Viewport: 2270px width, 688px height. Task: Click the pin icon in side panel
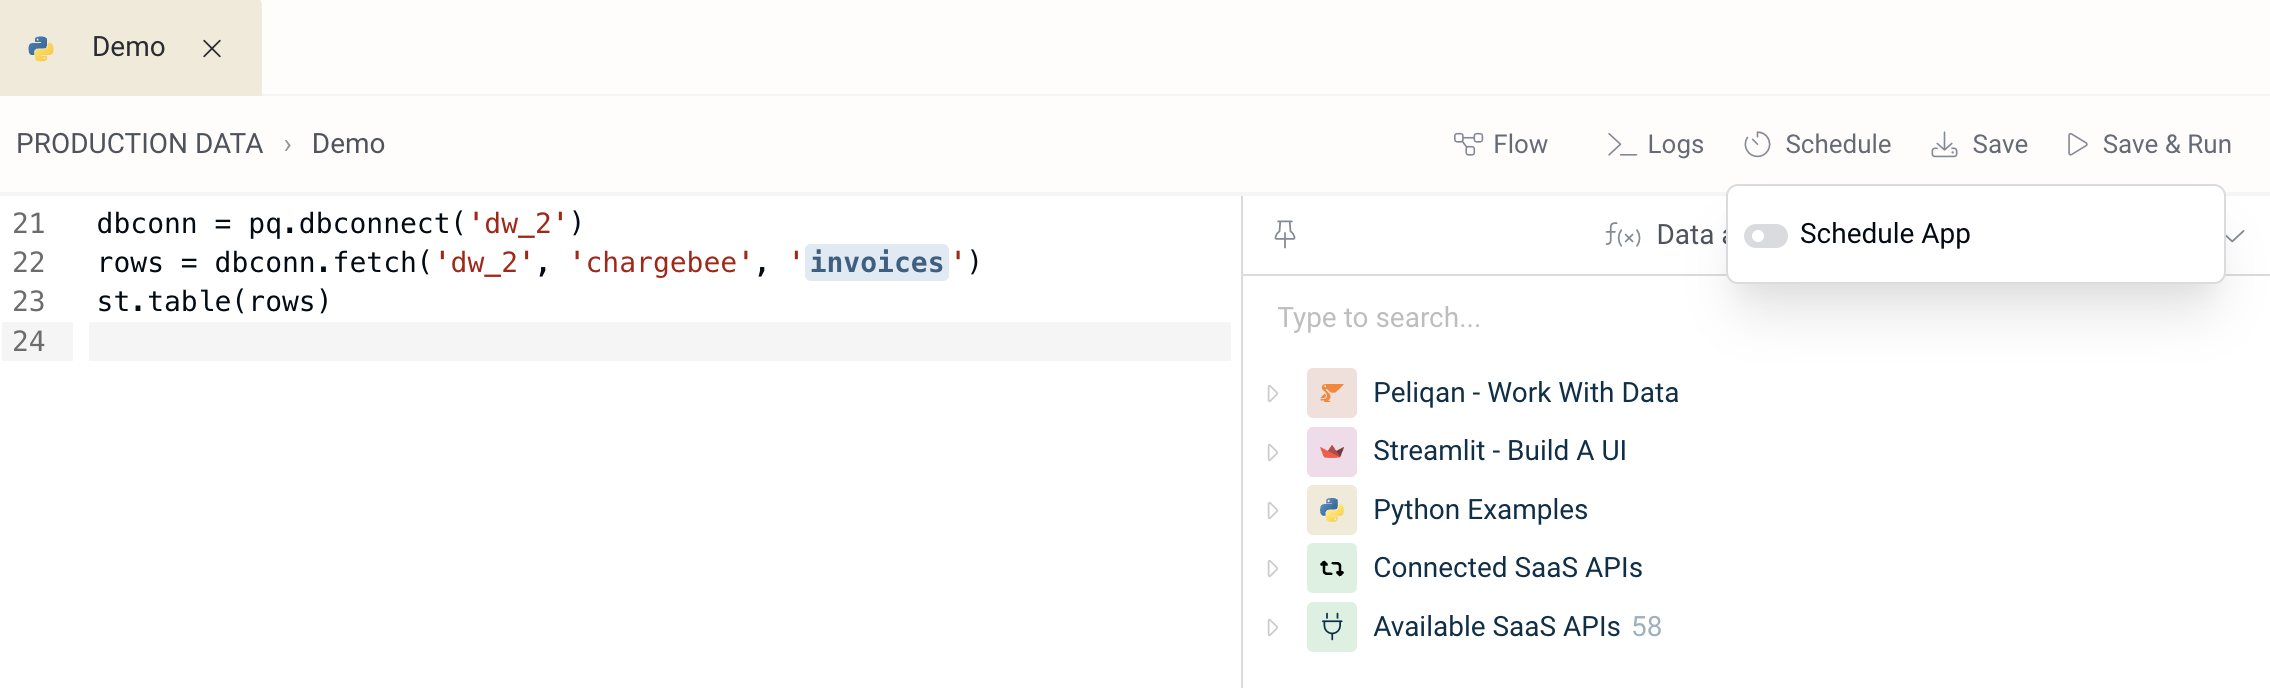[x=1285, y=234]
